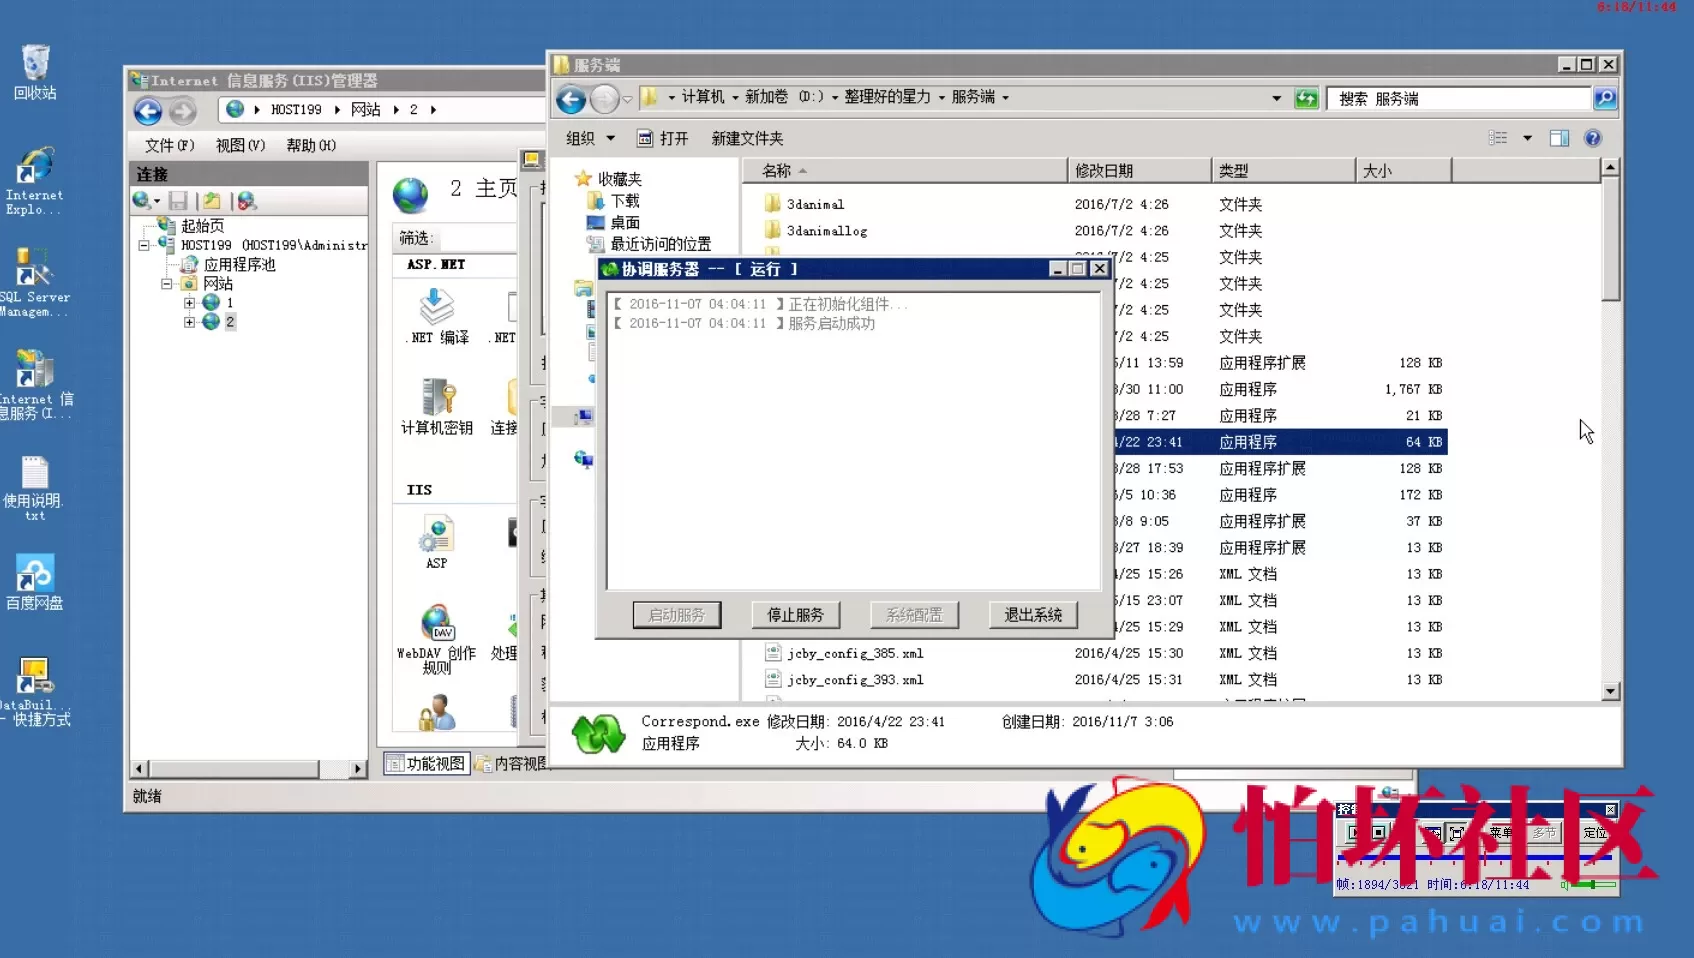Open the 计算机密钥 feature in IIS
Viewport: 1694px width, 958px height.
(437, 405)
